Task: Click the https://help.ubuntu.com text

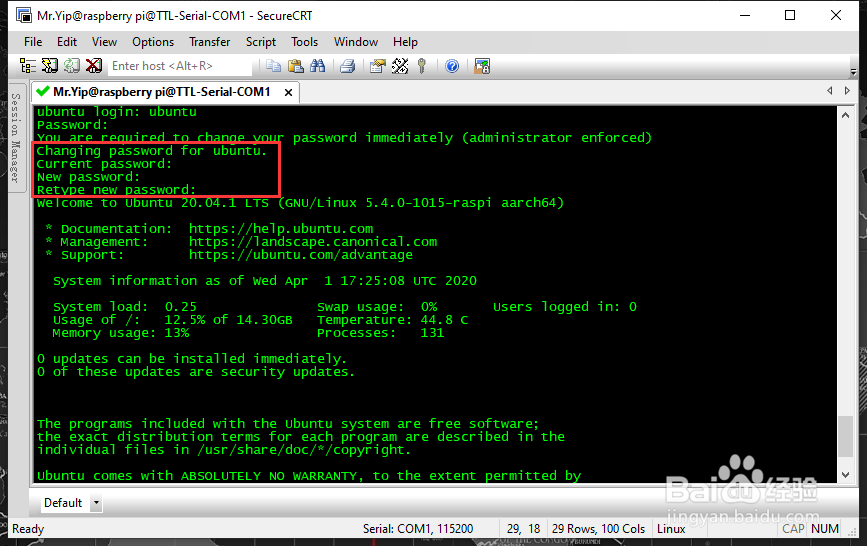Action: point(281,228)
